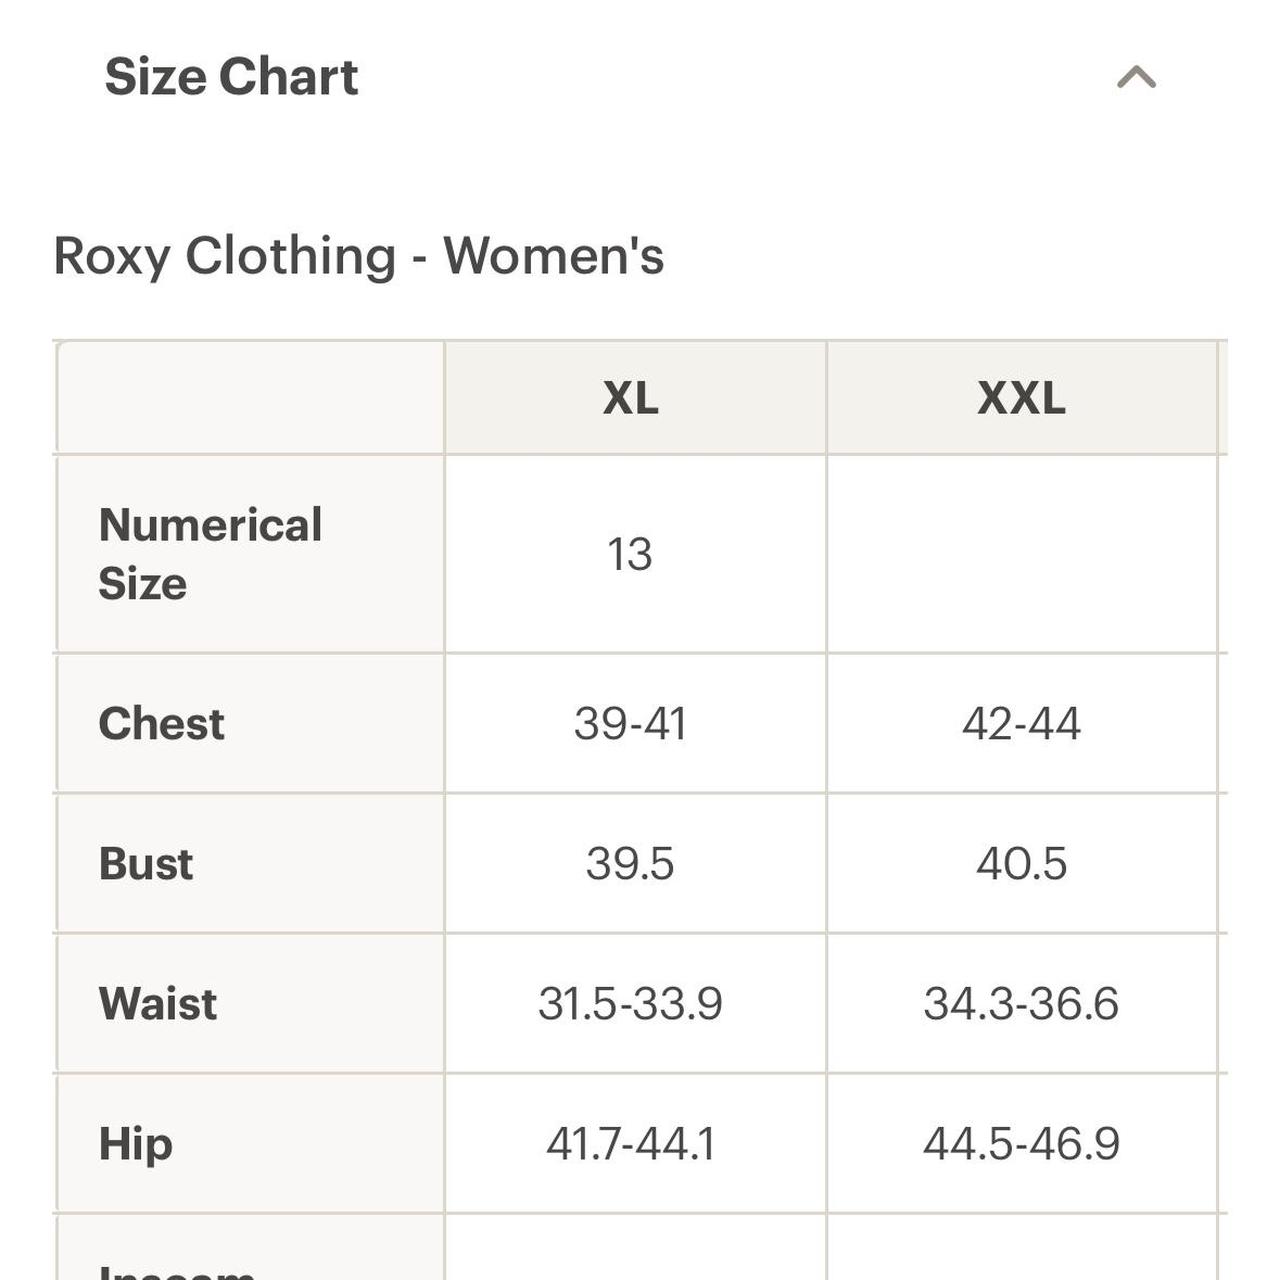Screen dimensions: 1280x1280
Task: Select the XL waist value 31.5-33.9
Action: pos(630,1003)
